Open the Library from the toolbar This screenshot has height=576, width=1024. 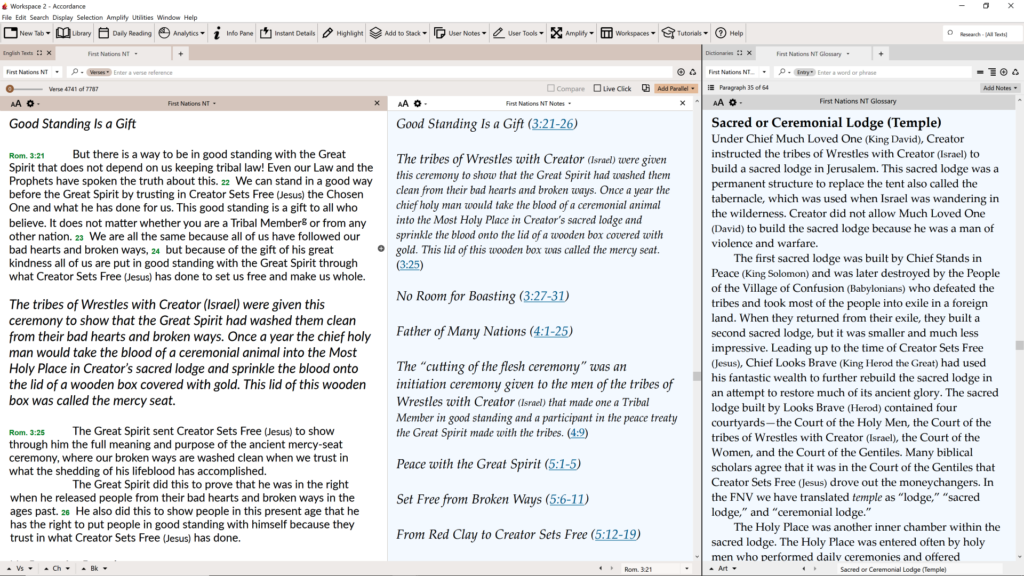point(73,33)
